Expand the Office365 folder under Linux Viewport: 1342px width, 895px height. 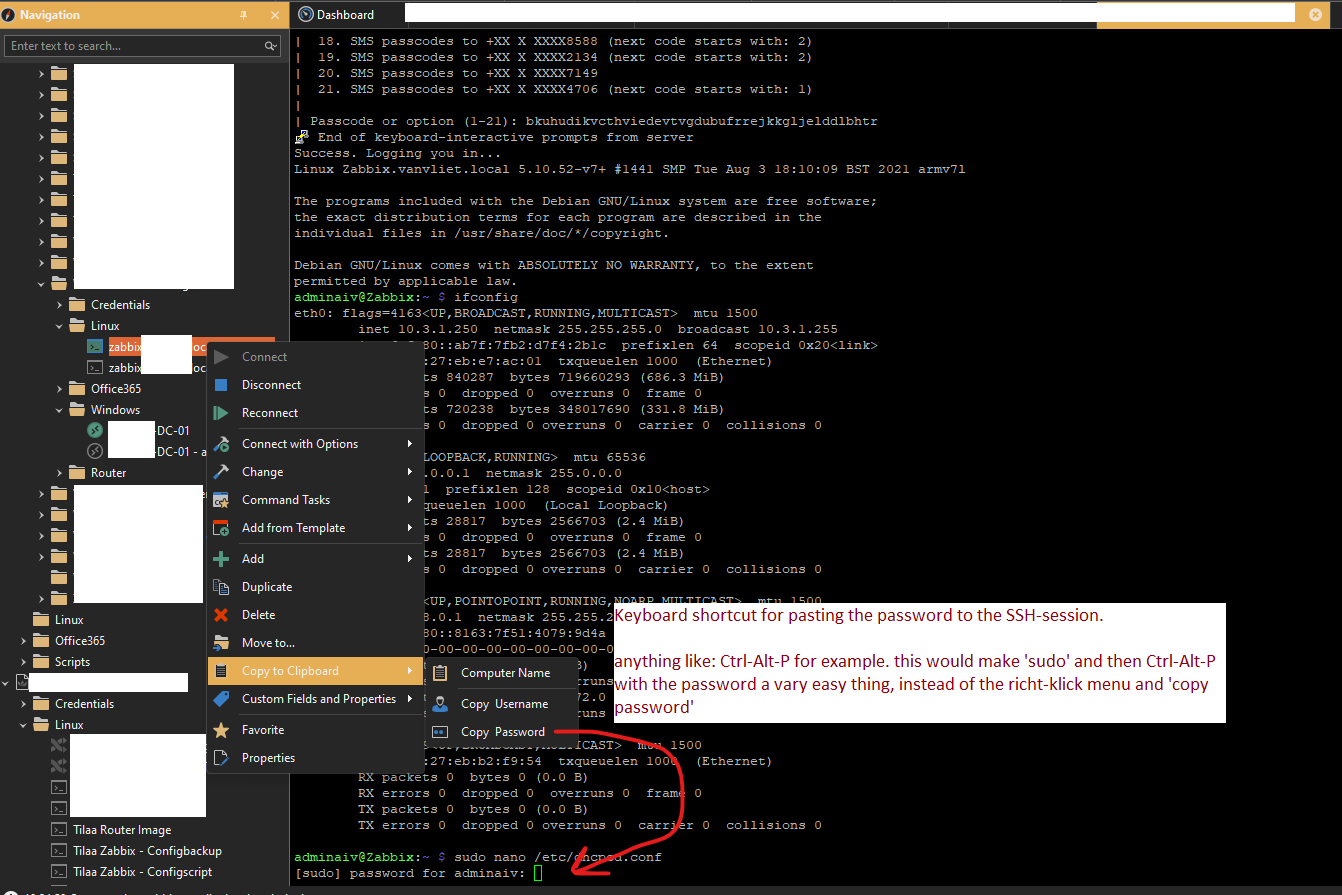click(x=59, y=389)
